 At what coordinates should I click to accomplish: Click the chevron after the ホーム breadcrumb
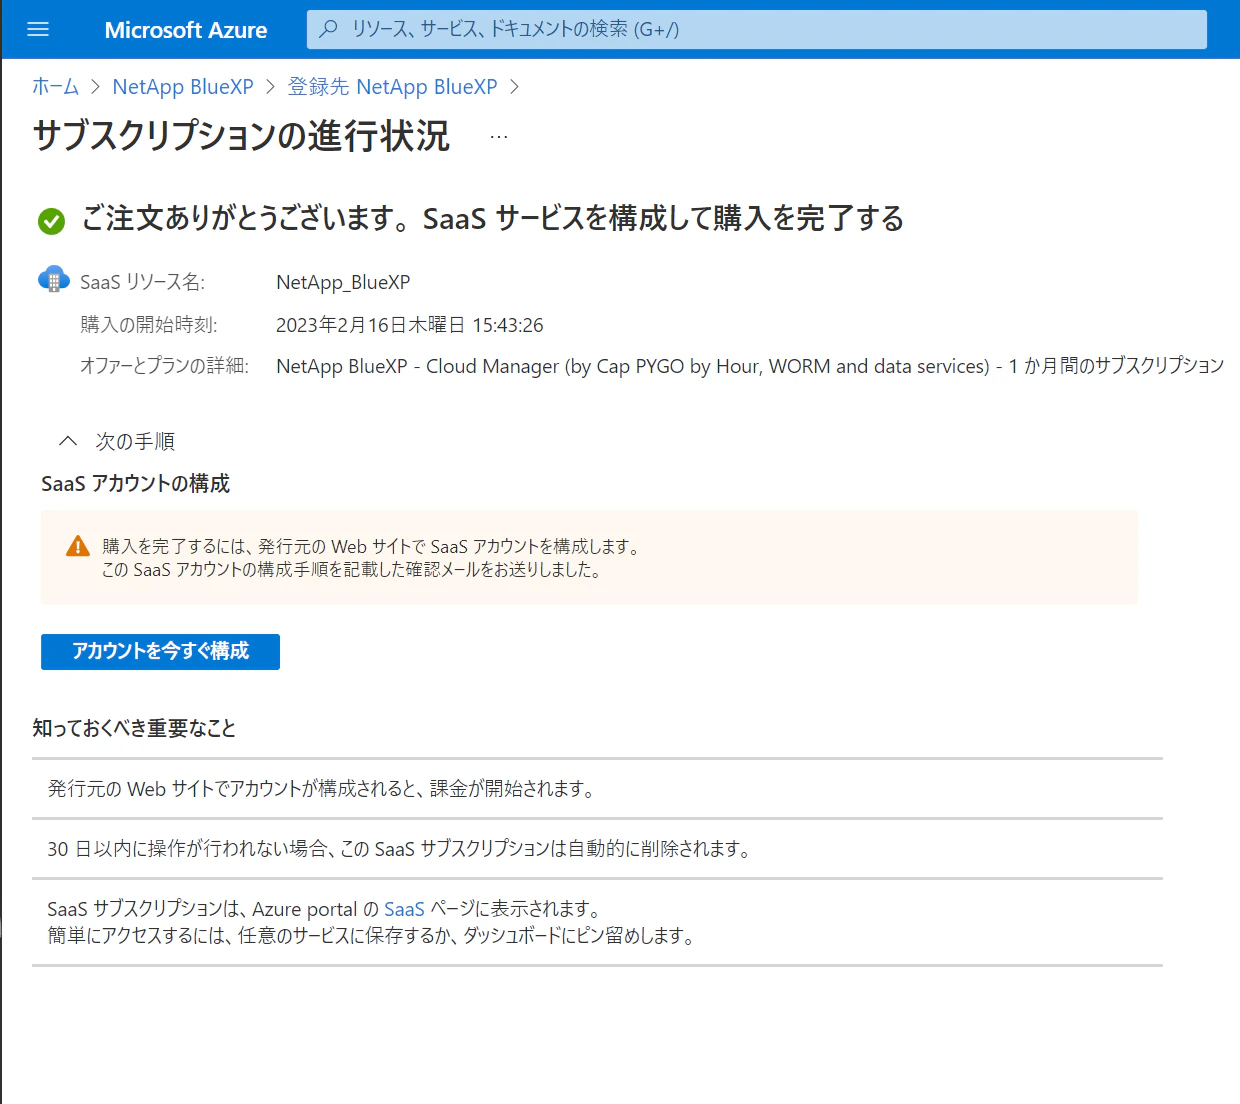96,87
